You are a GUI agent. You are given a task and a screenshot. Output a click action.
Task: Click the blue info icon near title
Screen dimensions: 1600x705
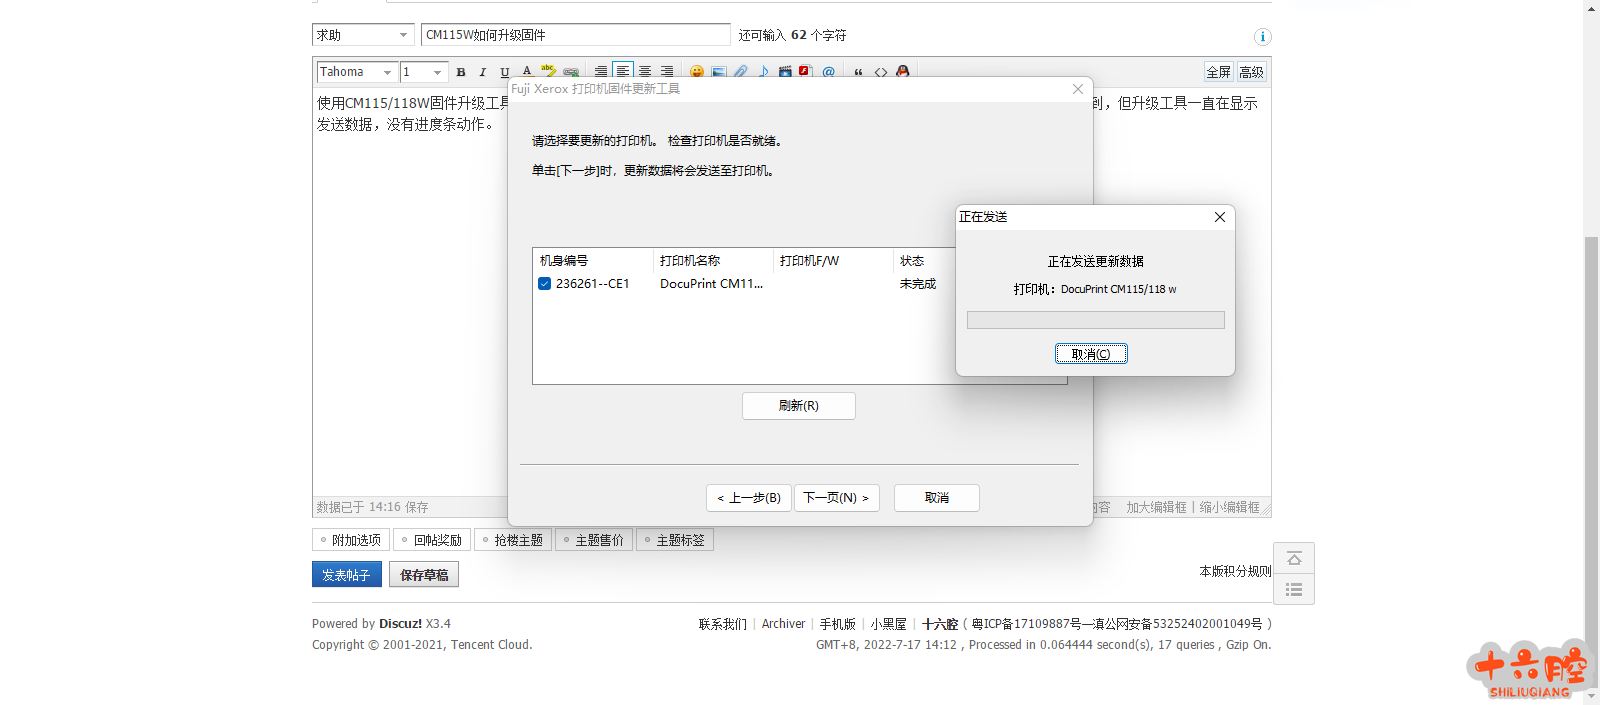(1263, 37)
